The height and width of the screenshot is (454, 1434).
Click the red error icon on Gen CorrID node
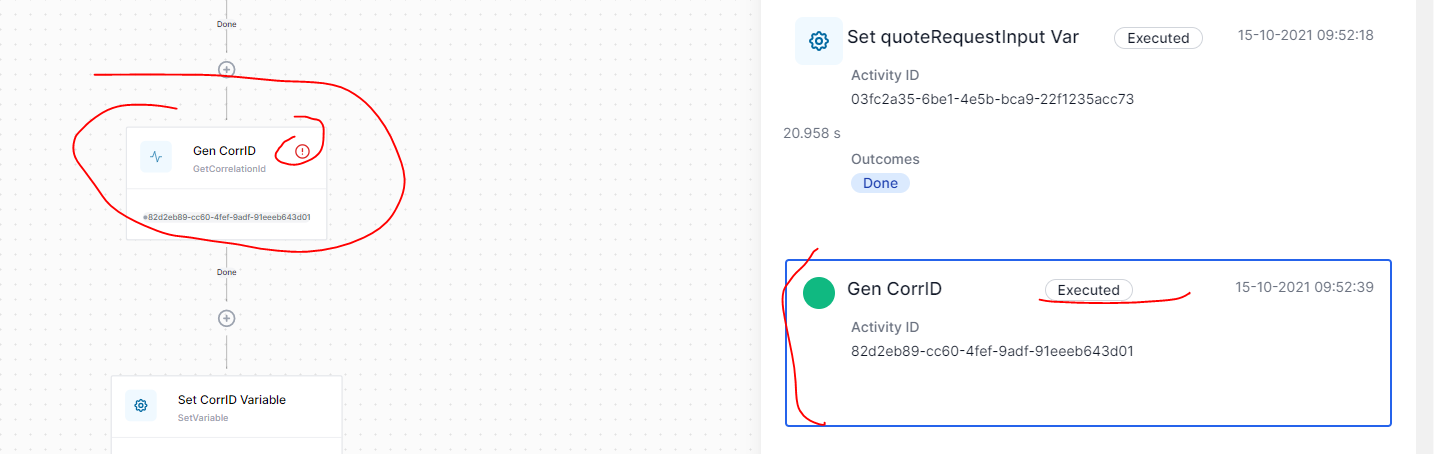[x=302, y=151]
